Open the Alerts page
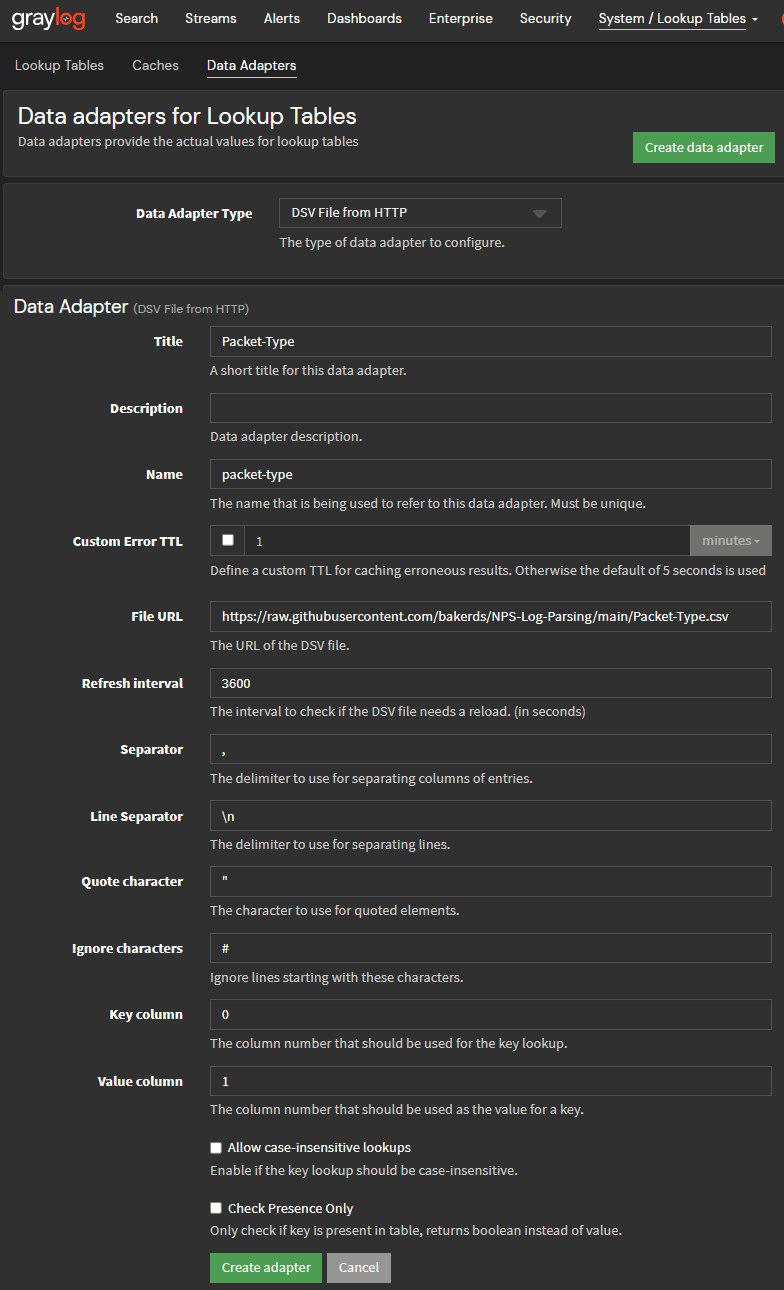The width and height of the screenshot is (784, 1290). (x=282, y=19)
